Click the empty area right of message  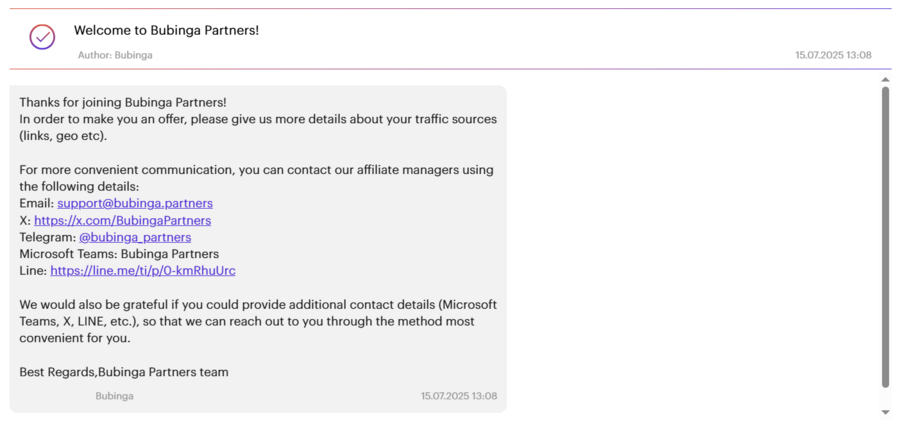pyautogui.click(x=692, y=247)
